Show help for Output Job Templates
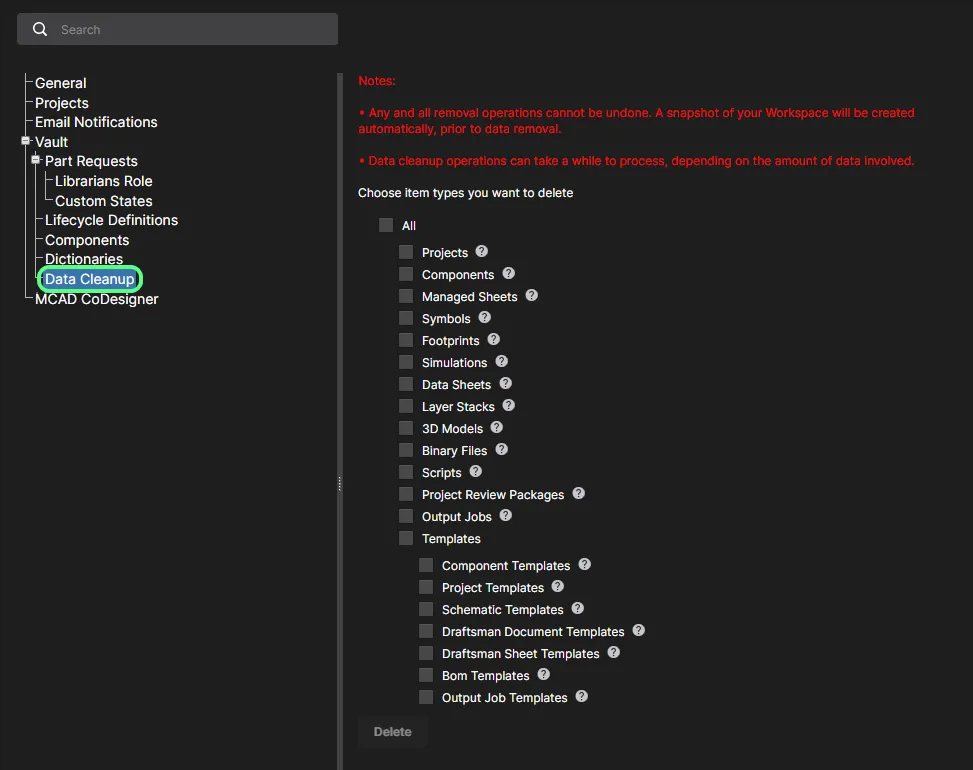 tap(582, 697)
